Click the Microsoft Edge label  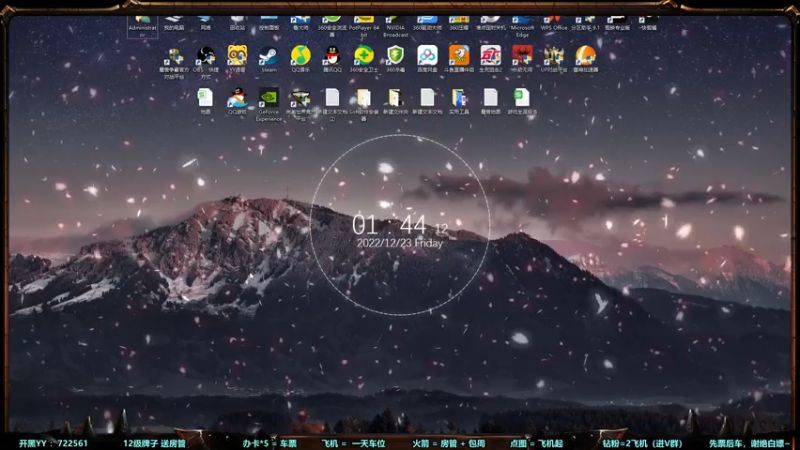pyautogui.click(x=522, y=31)
